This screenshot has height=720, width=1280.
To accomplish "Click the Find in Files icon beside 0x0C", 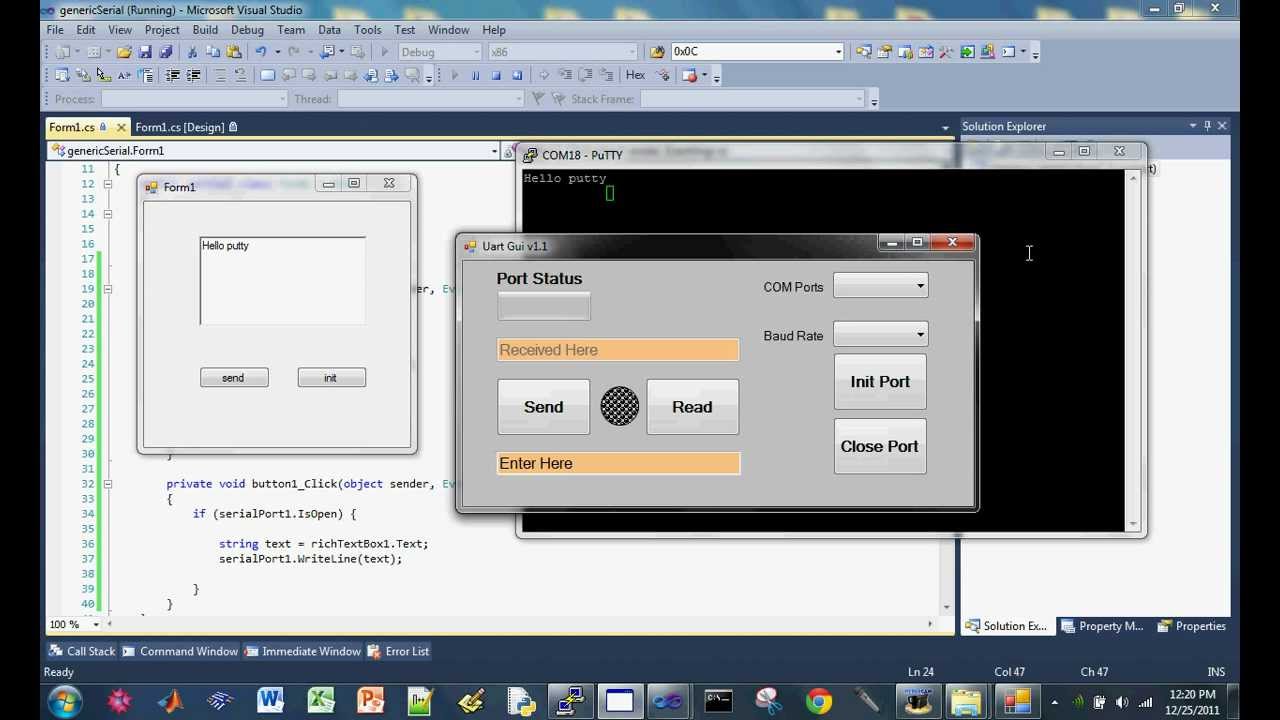I will coord(657,52).
